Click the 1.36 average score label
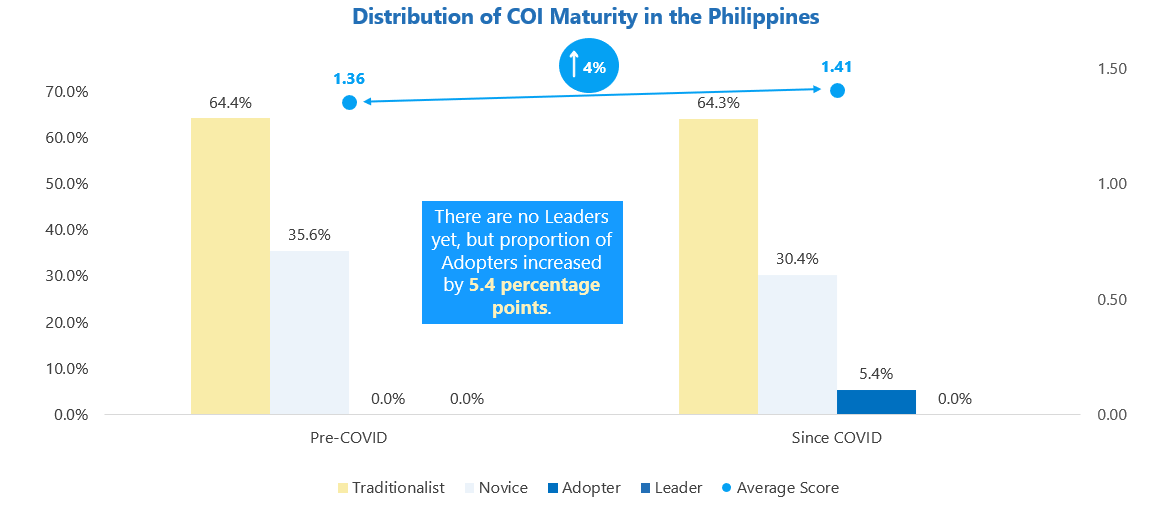 tap(349, 77)
